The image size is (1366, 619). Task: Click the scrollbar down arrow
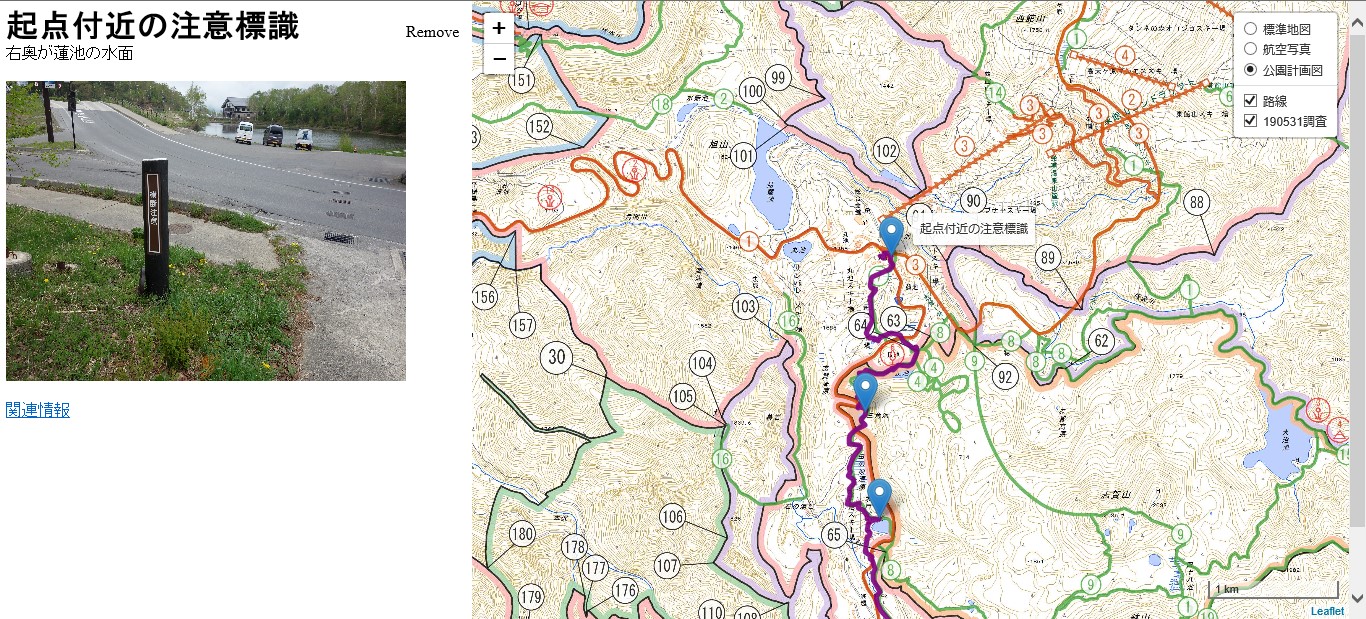1357,598
